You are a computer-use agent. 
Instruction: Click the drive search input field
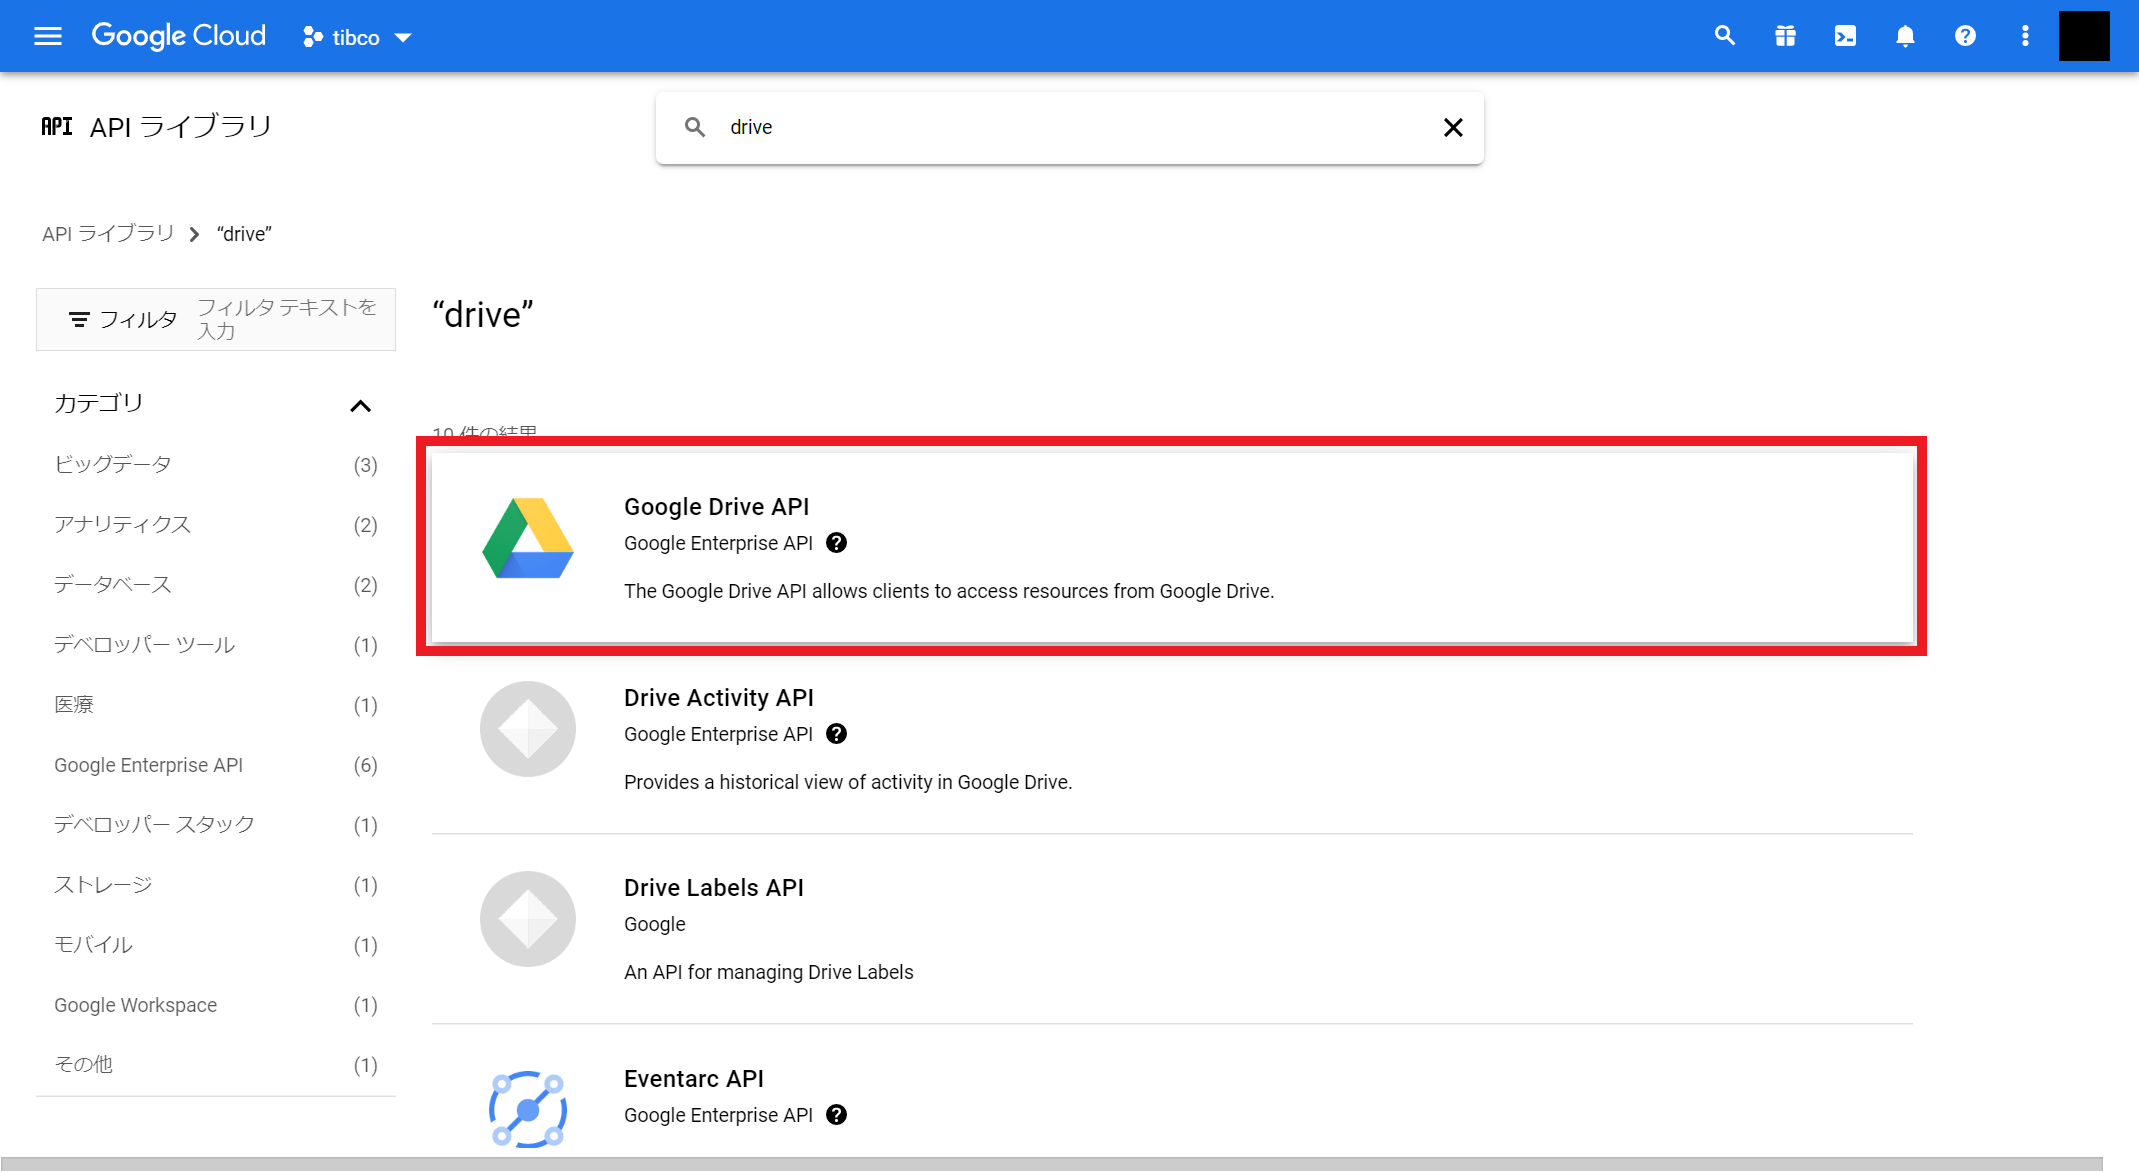tap(1070, 127)
